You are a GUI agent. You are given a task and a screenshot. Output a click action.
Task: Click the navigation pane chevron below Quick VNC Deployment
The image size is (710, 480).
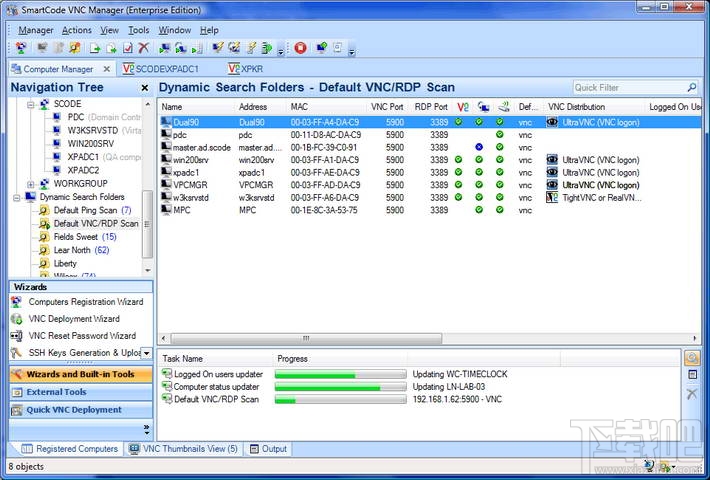pos(146,430)
